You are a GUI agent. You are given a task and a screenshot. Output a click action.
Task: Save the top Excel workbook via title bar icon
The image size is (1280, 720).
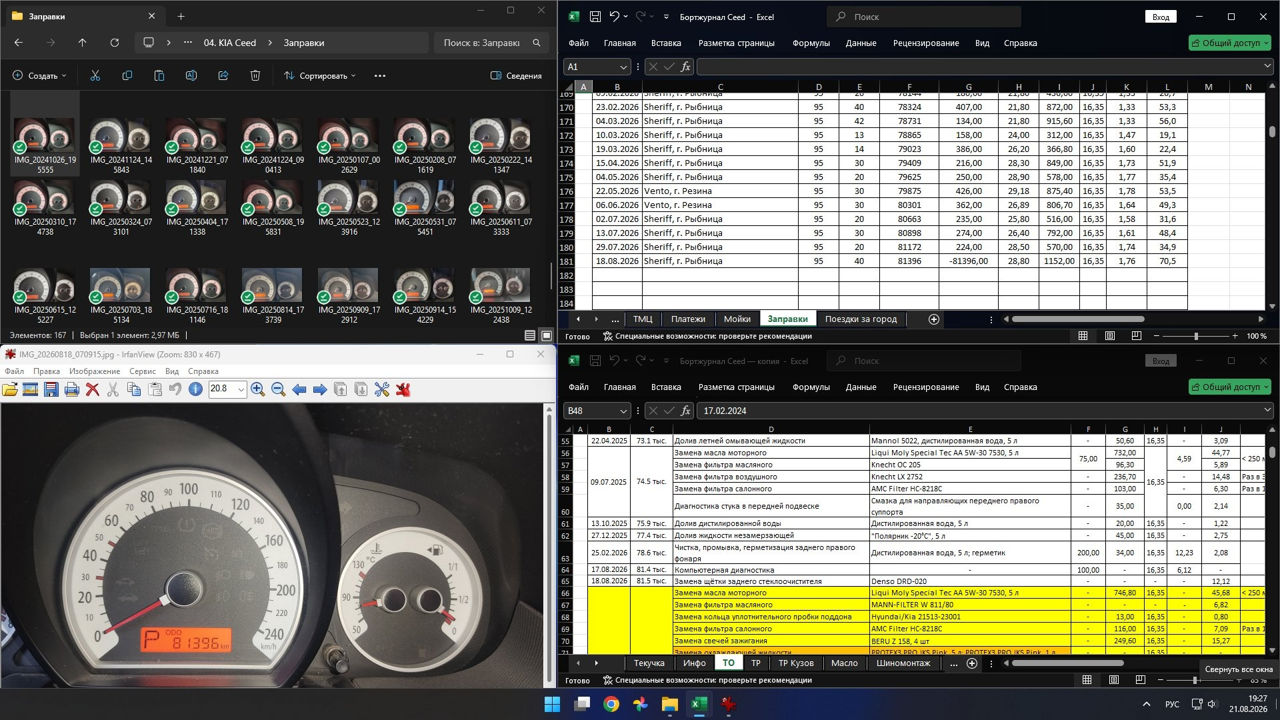(595, 17)
